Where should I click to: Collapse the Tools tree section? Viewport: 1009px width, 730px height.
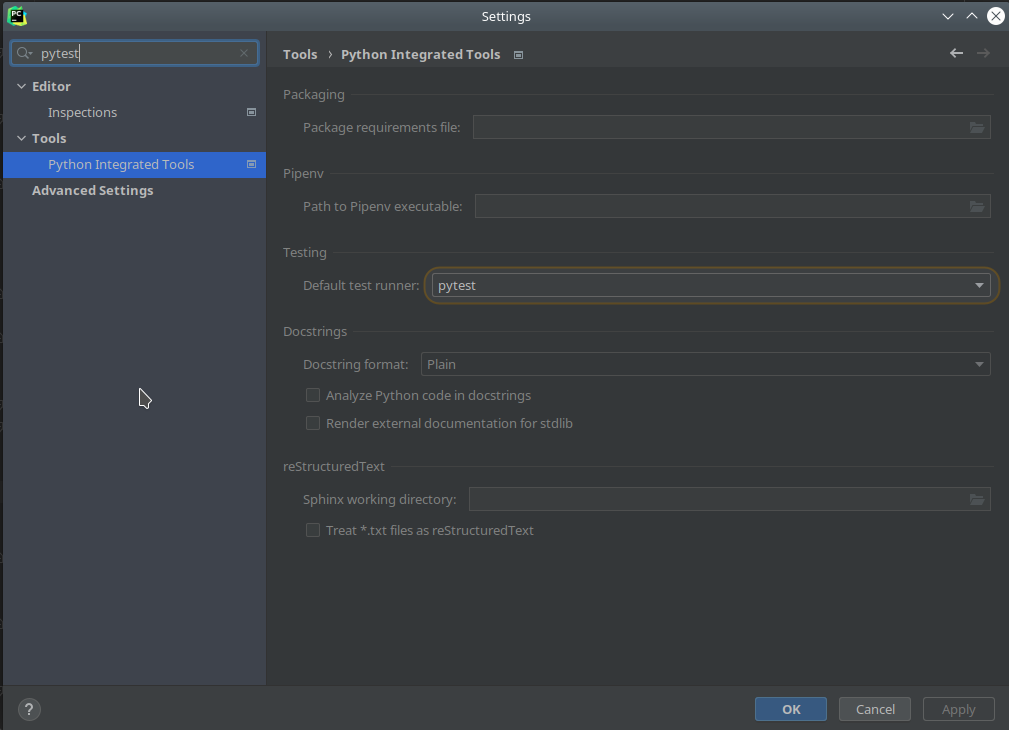tap(21, 138)
